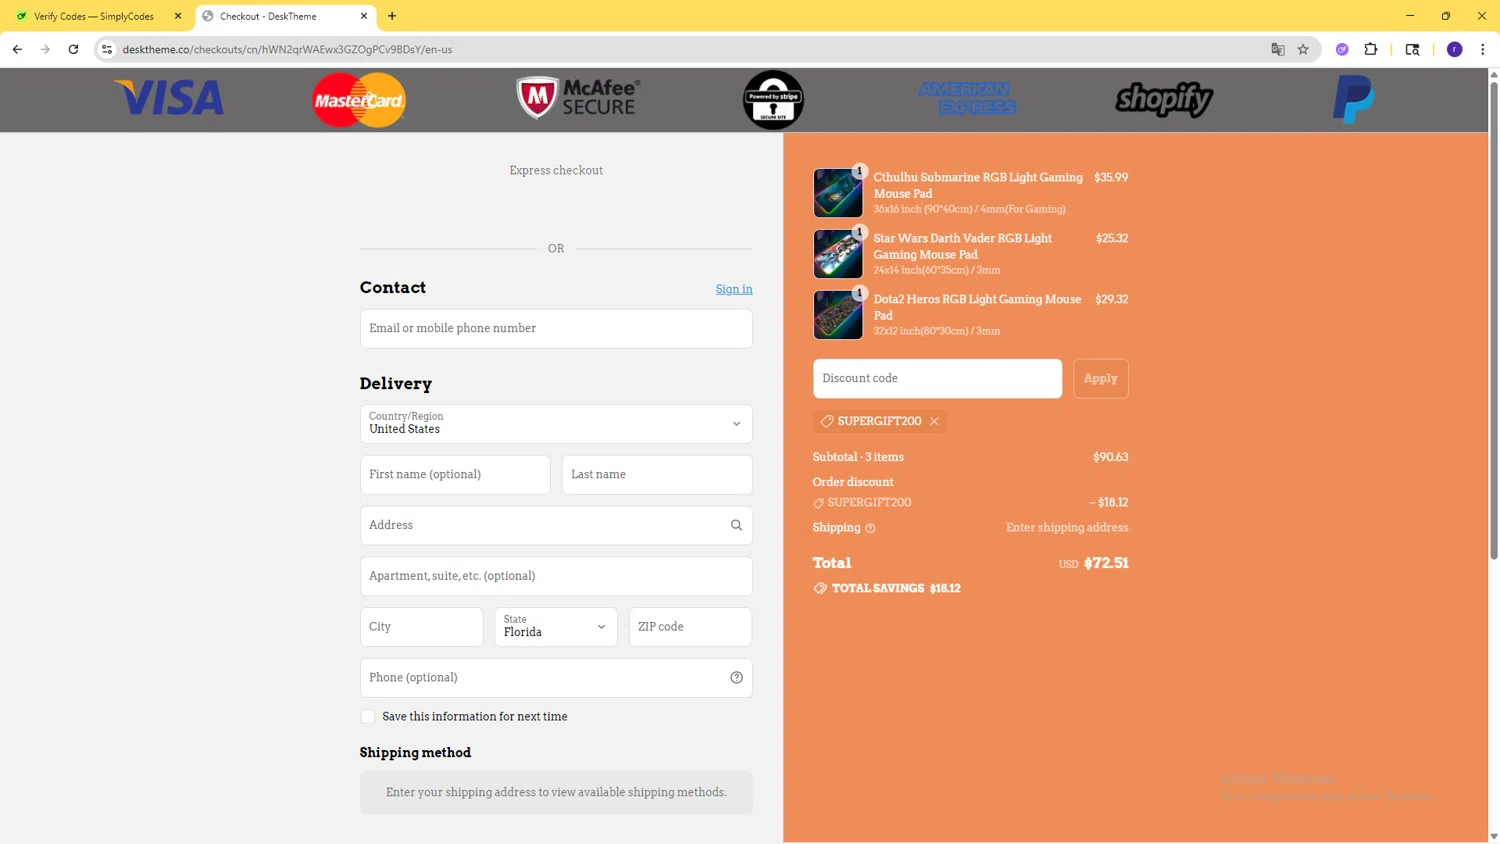Click the $35.99 price

point(1111,178)
